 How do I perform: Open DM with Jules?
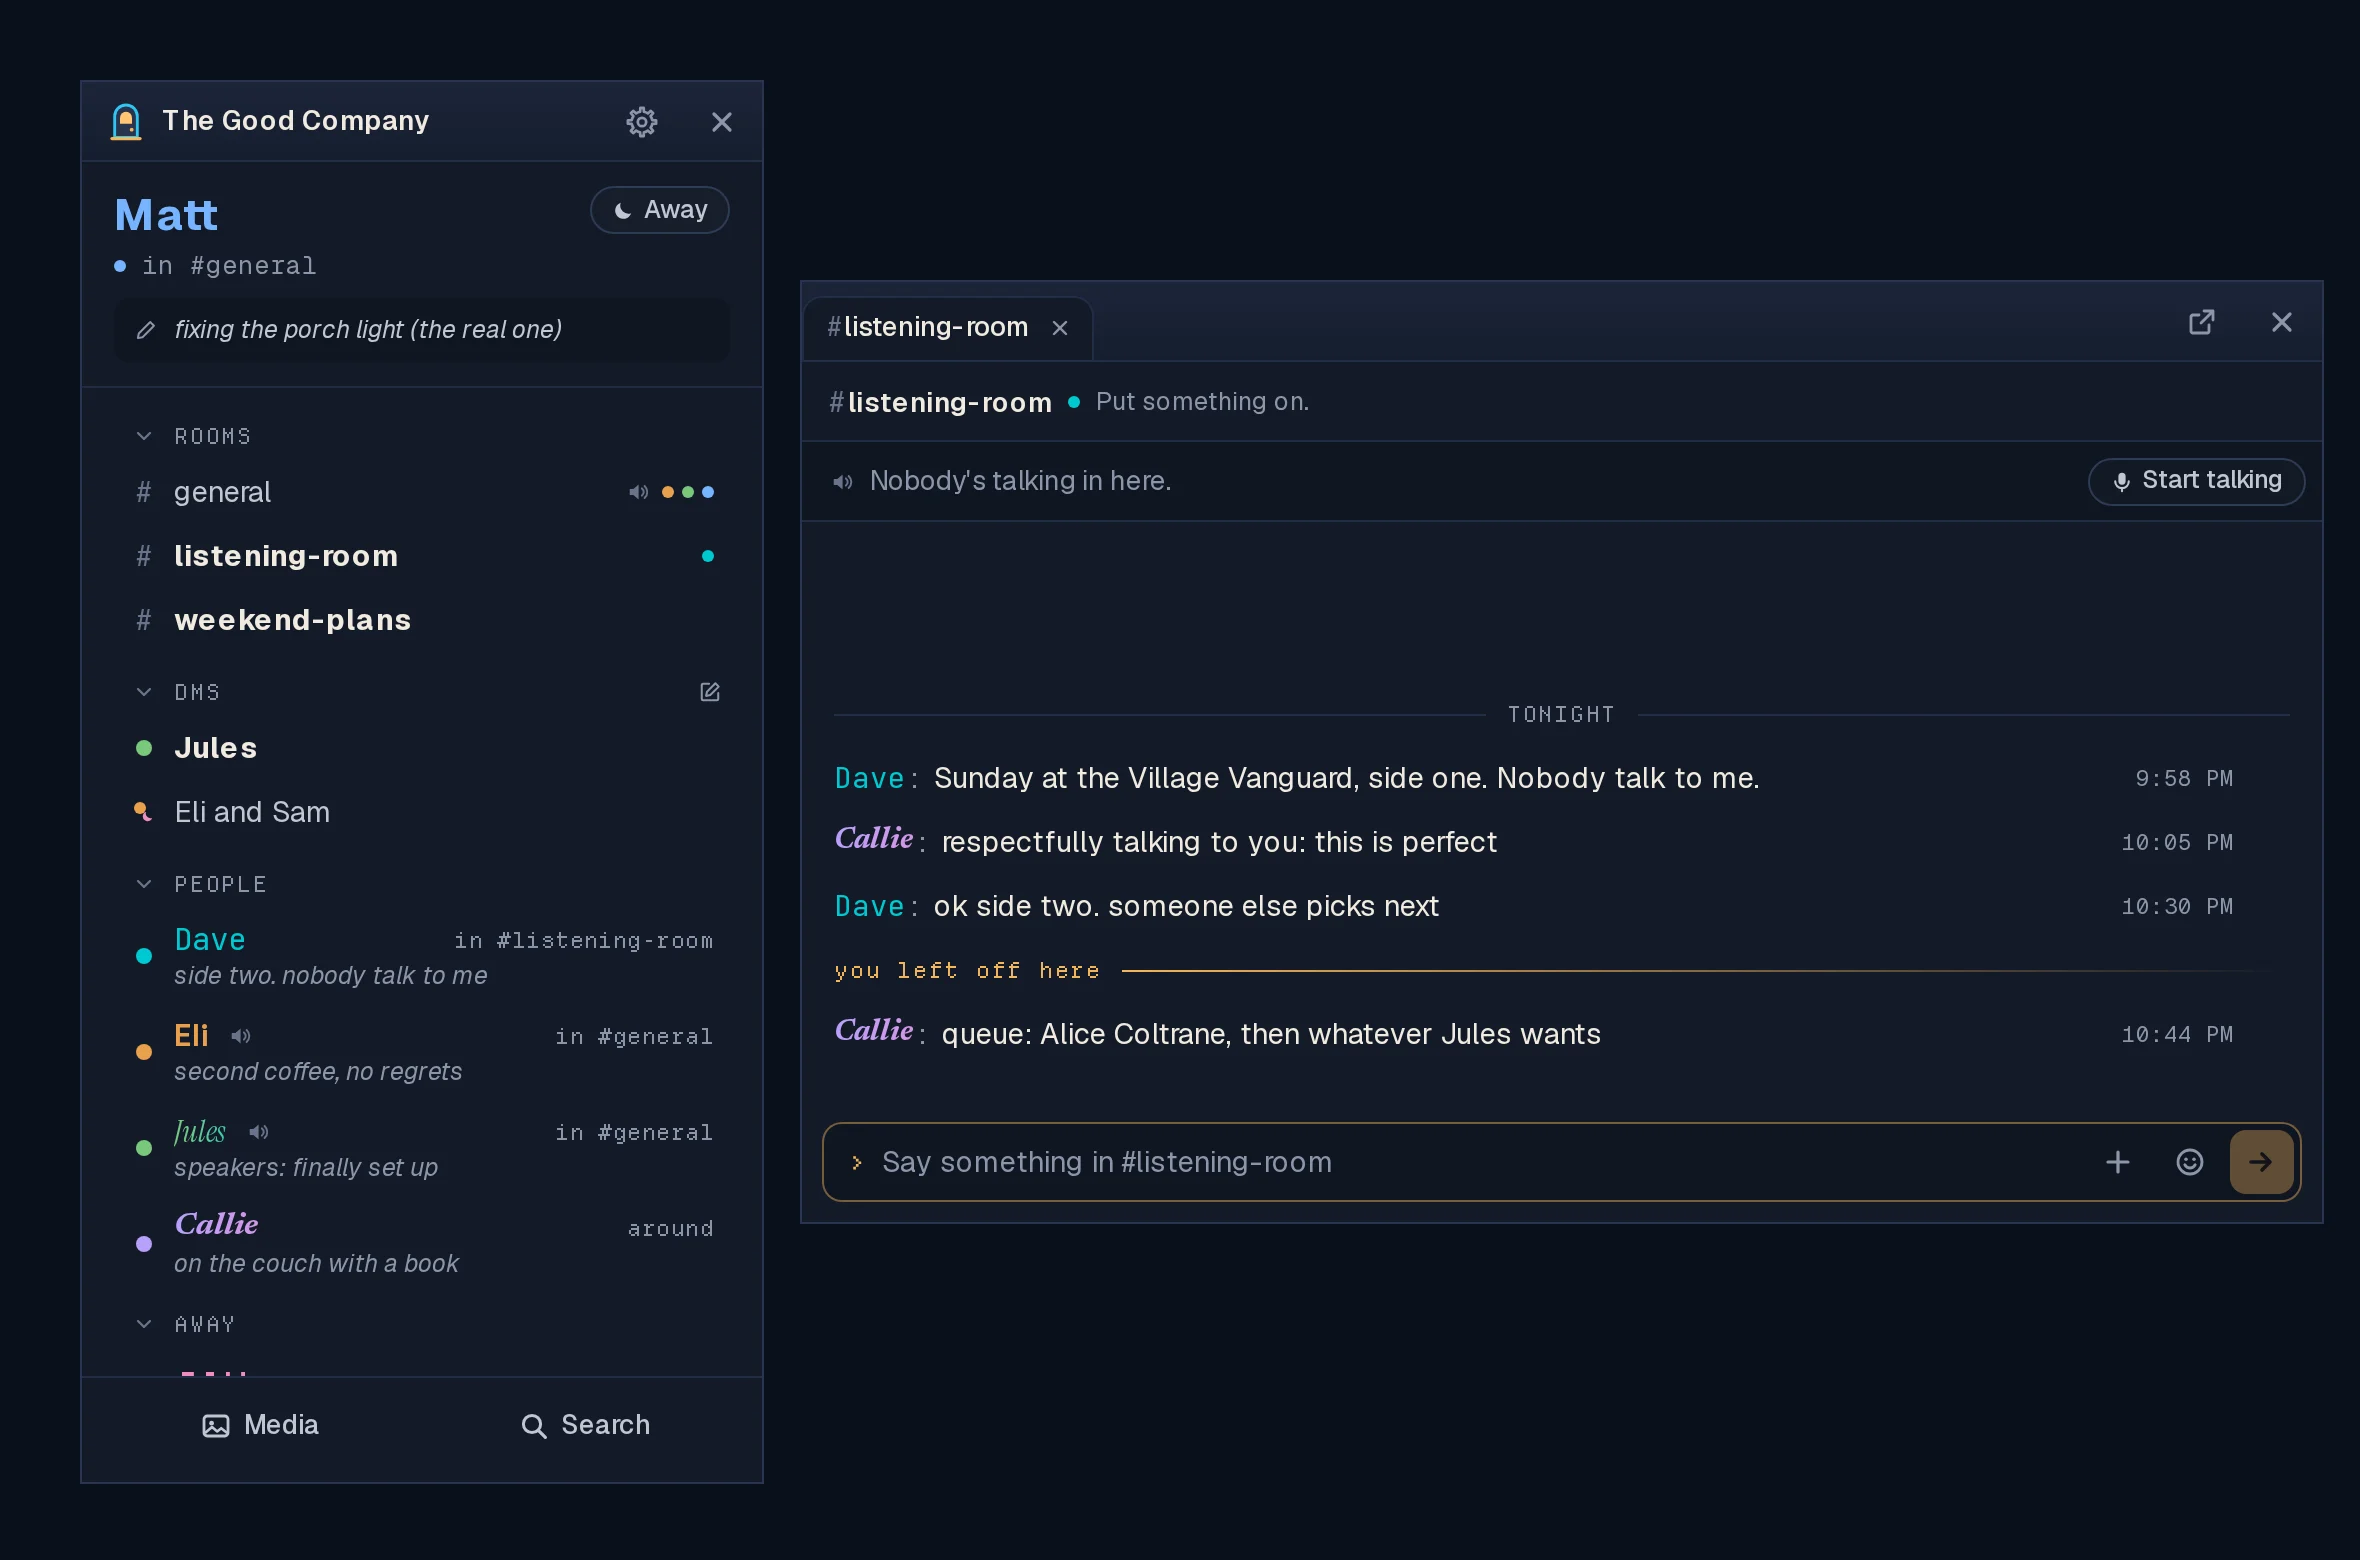point(424,748)
